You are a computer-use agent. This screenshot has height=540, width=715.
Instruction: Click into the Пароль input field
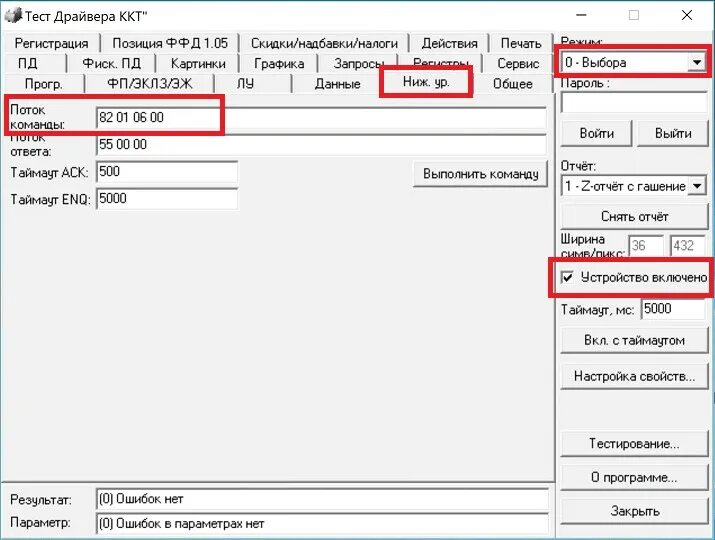(634, 103)
